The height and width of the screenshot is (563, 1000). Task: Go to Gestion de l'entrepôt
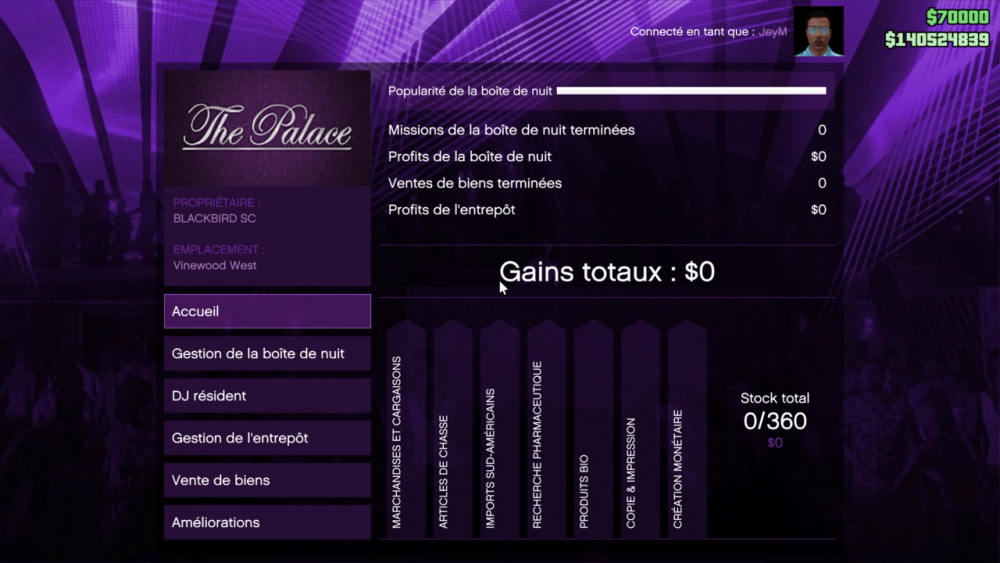[x=267, y=438]
